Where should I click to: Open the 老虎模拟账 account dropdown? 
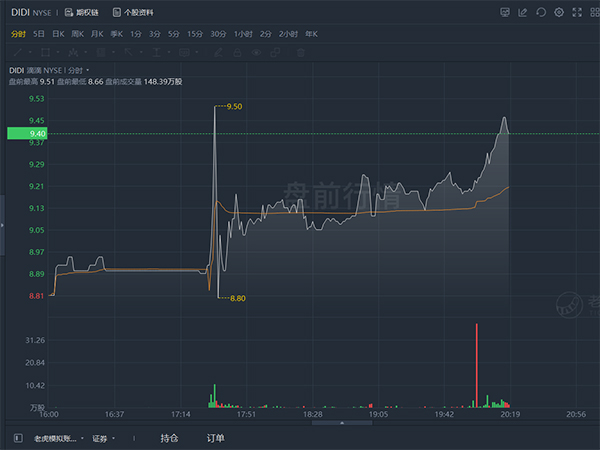tap(59, 439)
